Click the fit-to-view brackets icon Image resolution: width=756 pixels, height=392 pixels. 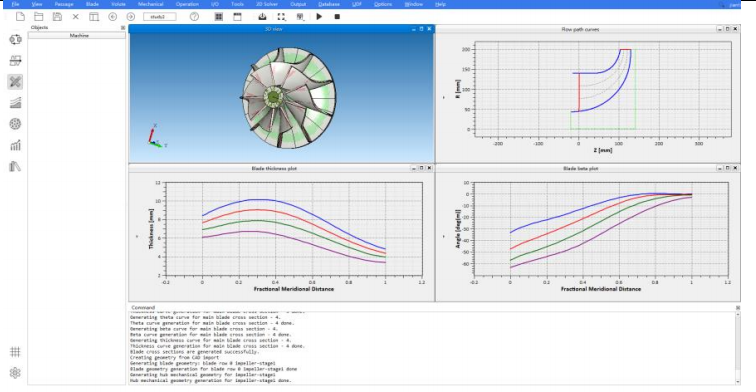[x=282, y=16]
